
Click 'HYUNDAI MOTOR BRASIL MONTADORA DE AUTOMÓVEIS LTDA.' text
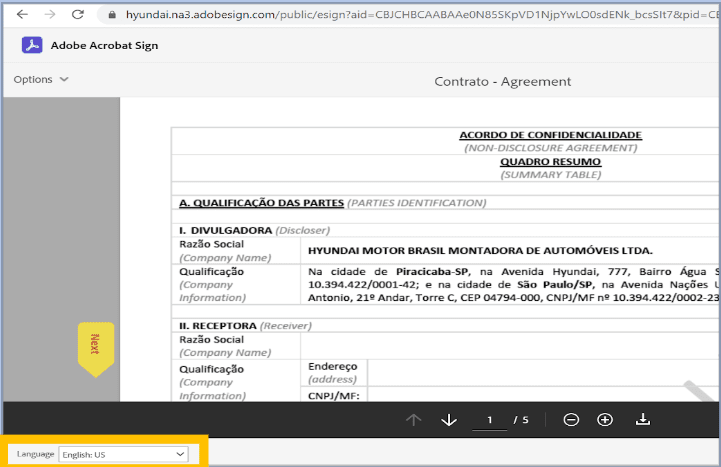pyautogui.click(x=481, y=251)
